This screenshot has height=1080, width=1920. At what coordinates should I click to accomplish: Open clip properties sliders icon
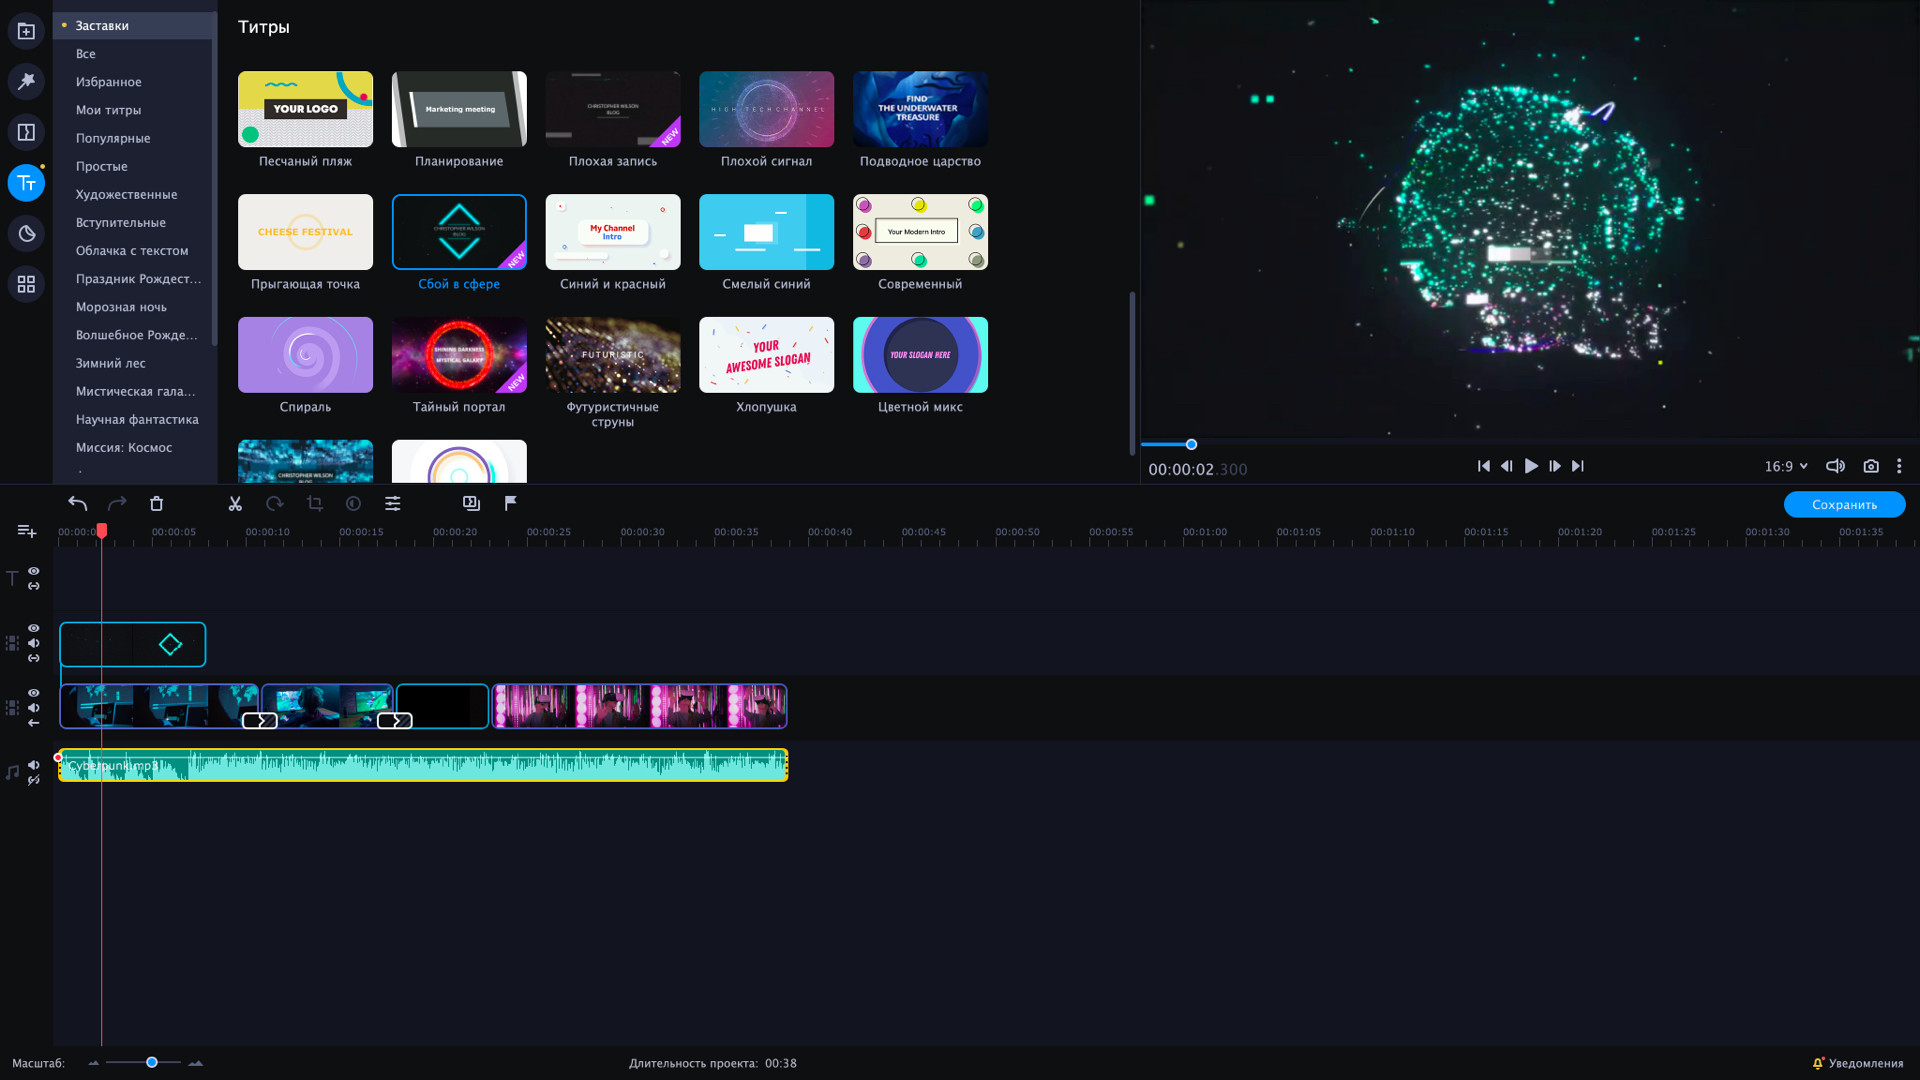pyautogui.click(x=393, y=504)
